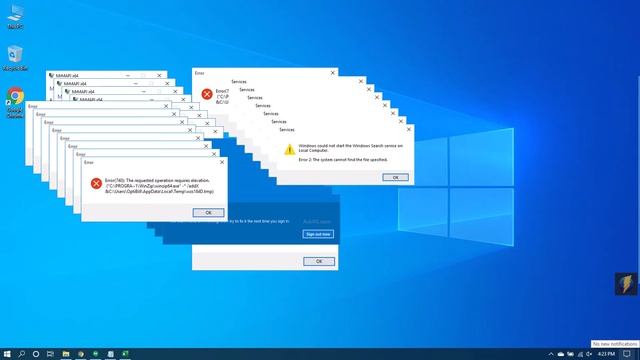Open the Recycle Bin desktop icon

[15, 58]
